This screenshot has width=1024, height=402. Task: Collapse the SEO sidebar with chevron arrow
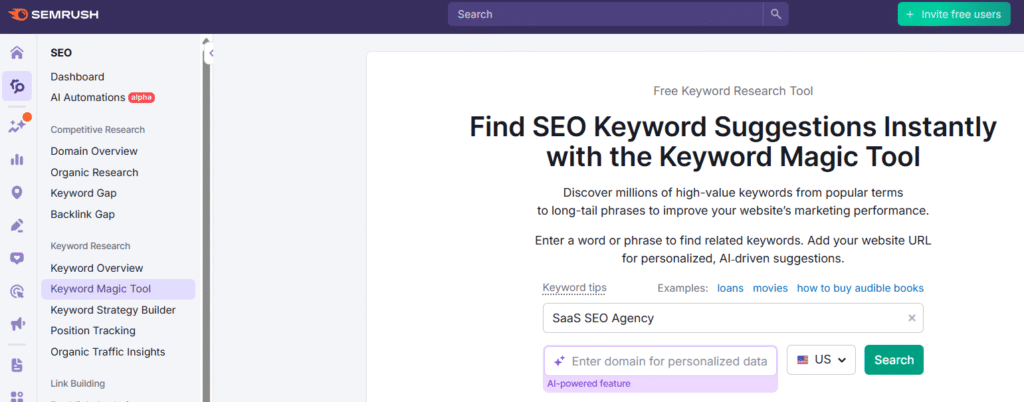(212, 53)
